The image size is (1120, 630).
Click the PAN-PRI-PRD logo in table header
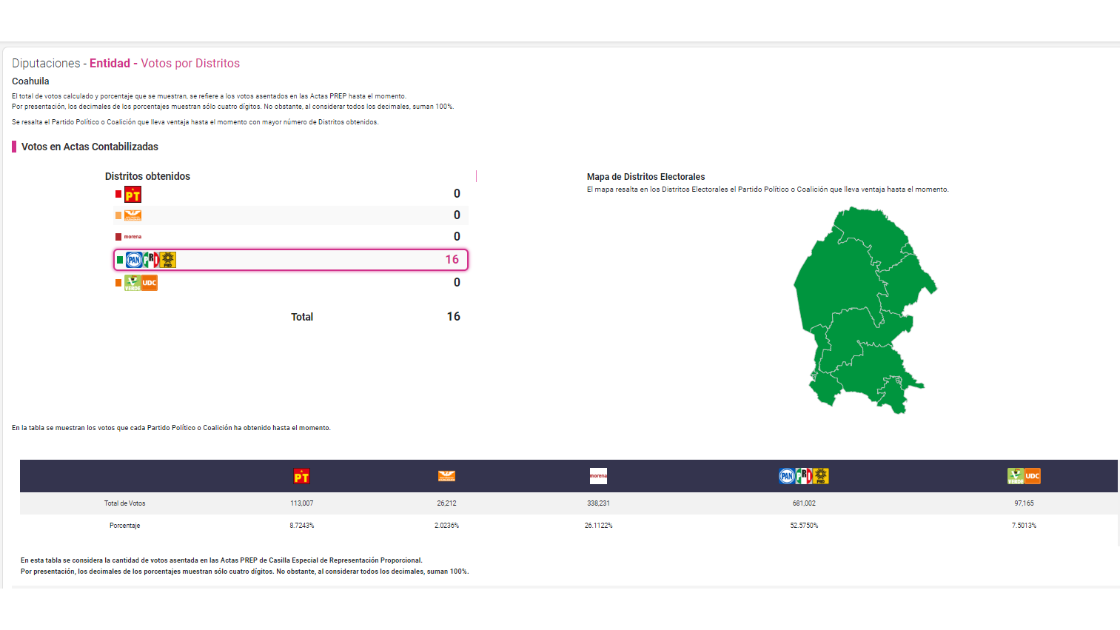pos(804,476)
